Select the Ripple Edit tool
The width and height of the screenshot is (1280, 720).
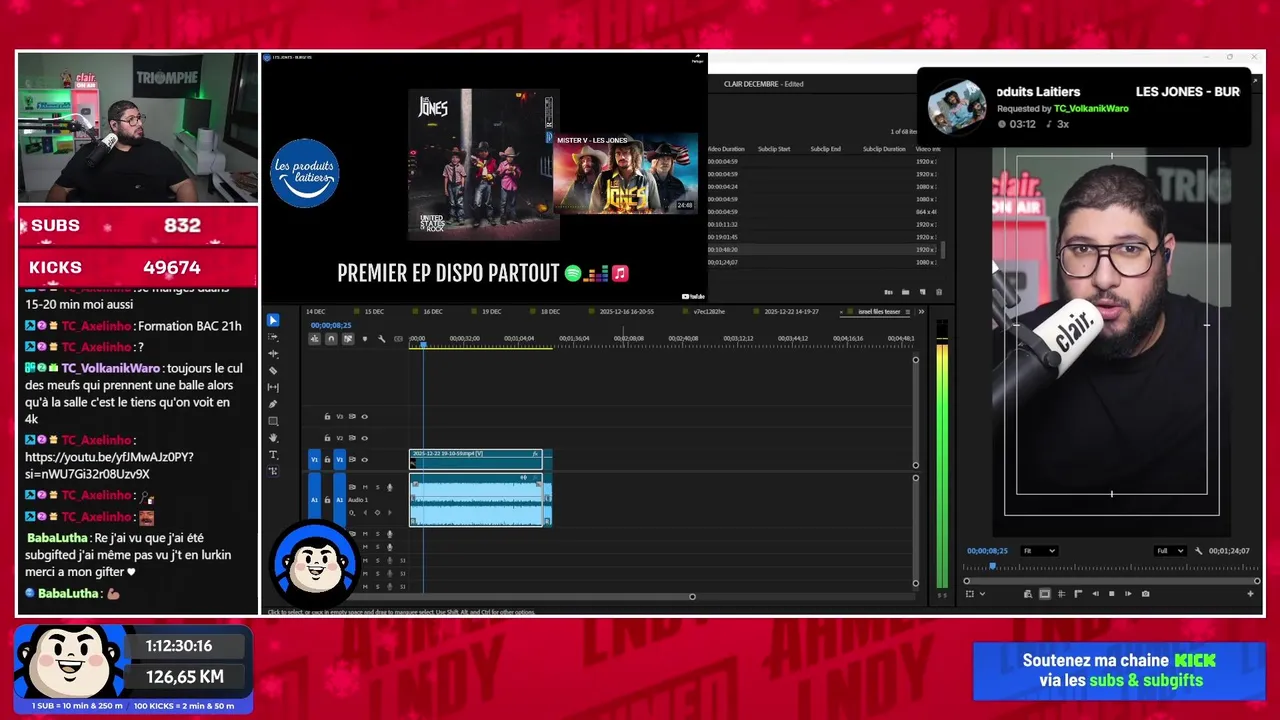point(274,354)
